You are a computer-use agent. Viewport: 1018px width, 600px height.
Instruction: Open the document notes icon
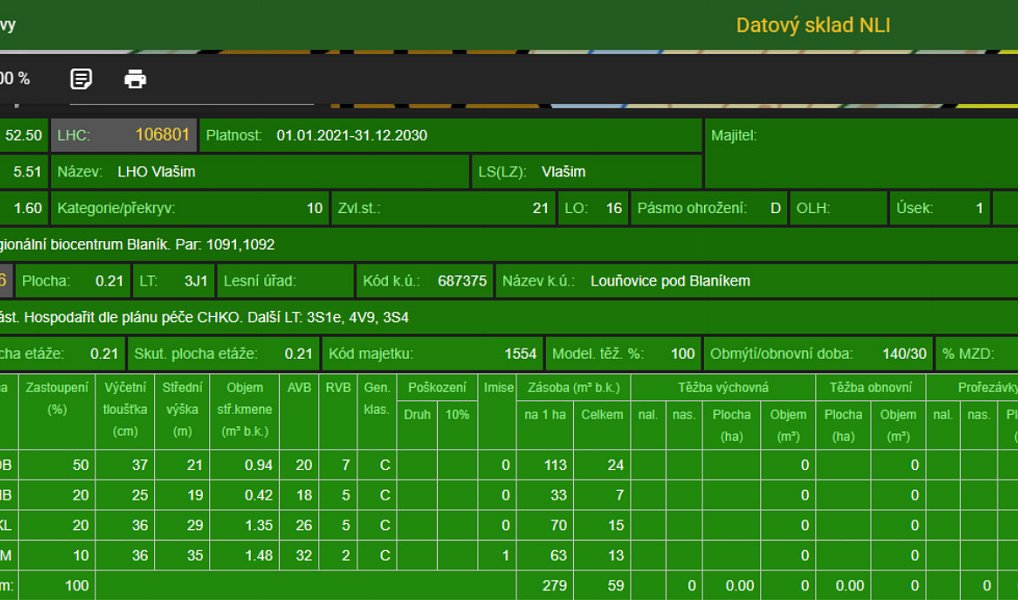(x=81, y=79)
